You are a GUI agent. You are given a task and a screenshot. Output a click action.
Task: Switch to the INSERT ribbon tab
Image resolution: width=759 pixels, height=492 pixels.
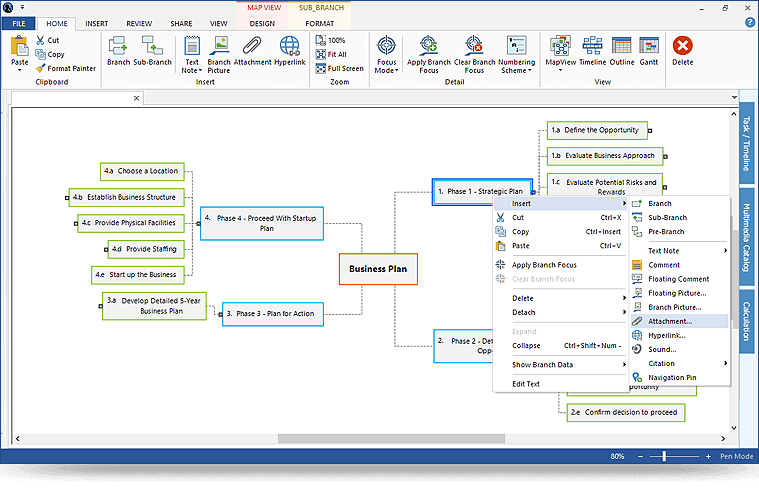pos(96,23)
